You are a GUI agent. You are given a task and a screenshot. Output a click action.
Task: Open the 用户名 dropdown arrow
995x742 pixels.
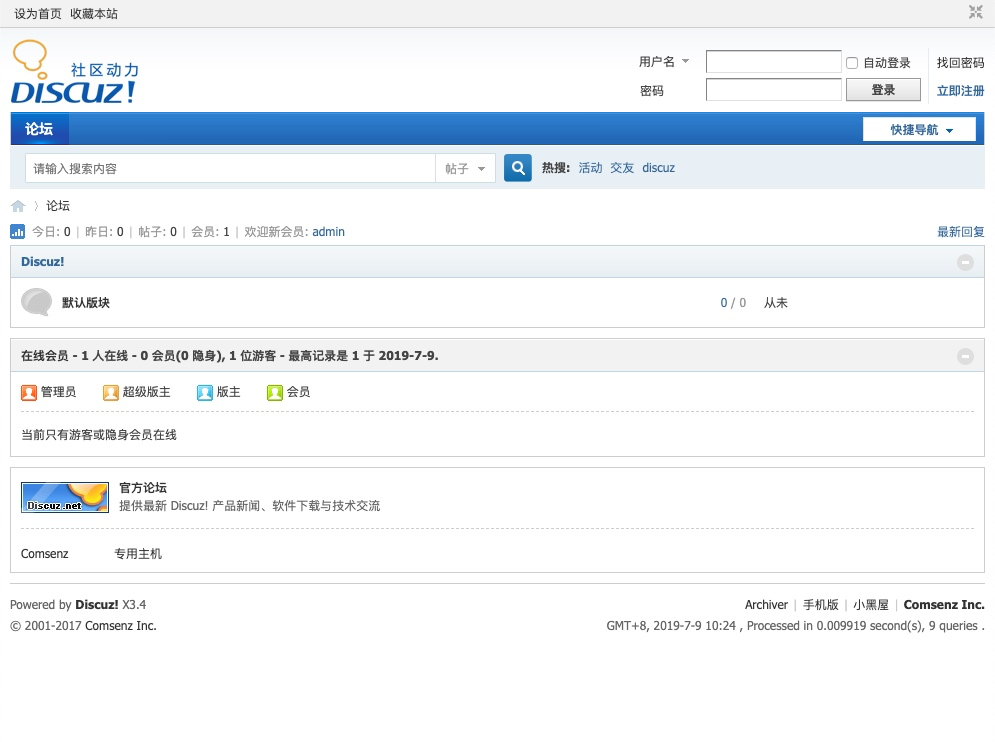pos(687,62)
